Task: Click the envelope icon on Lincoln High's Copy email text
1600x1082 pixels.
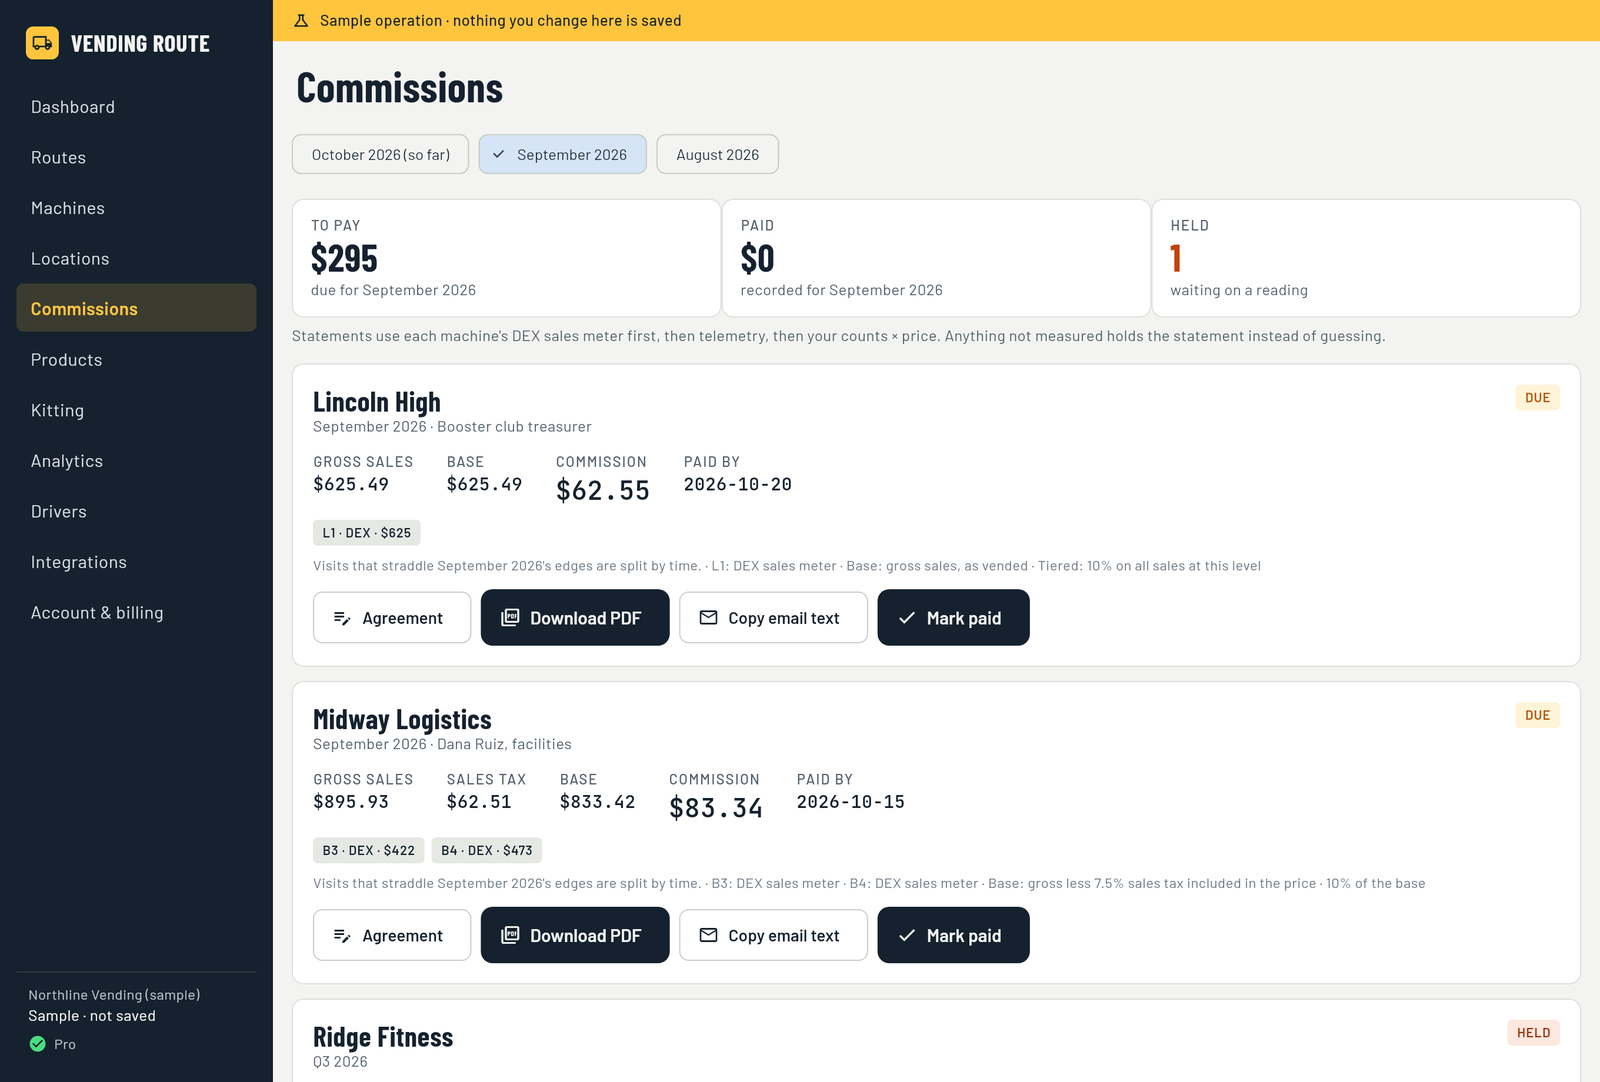Action: [708, 618]
